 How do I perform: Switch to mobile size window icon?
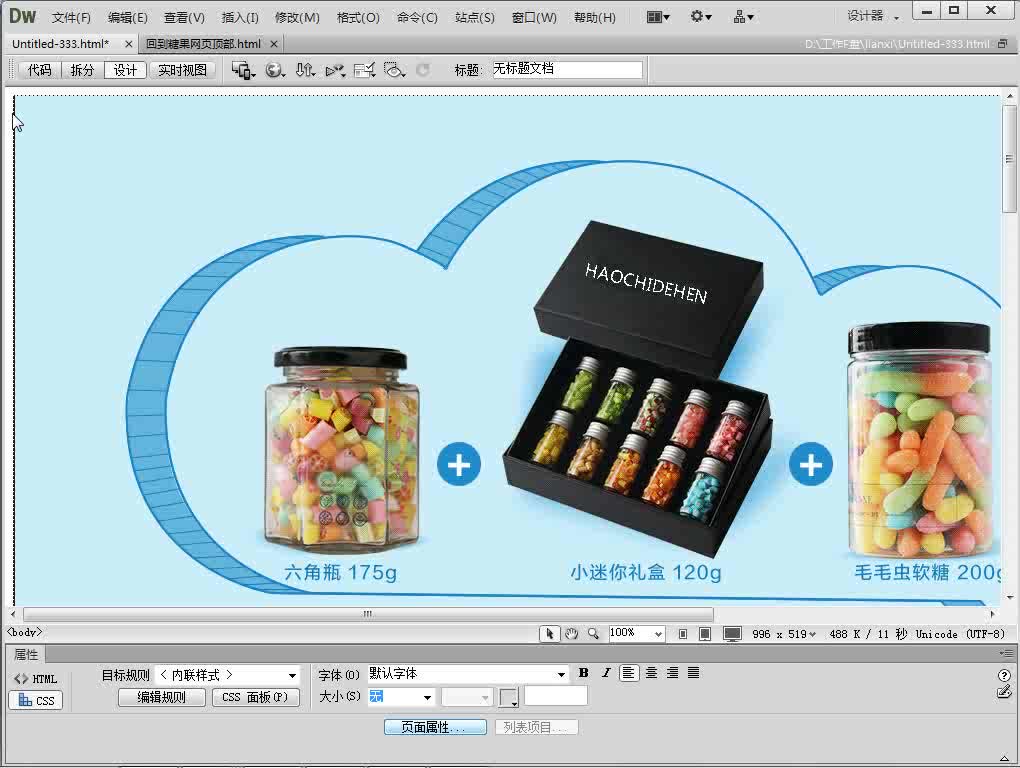(x=682, y=634)
